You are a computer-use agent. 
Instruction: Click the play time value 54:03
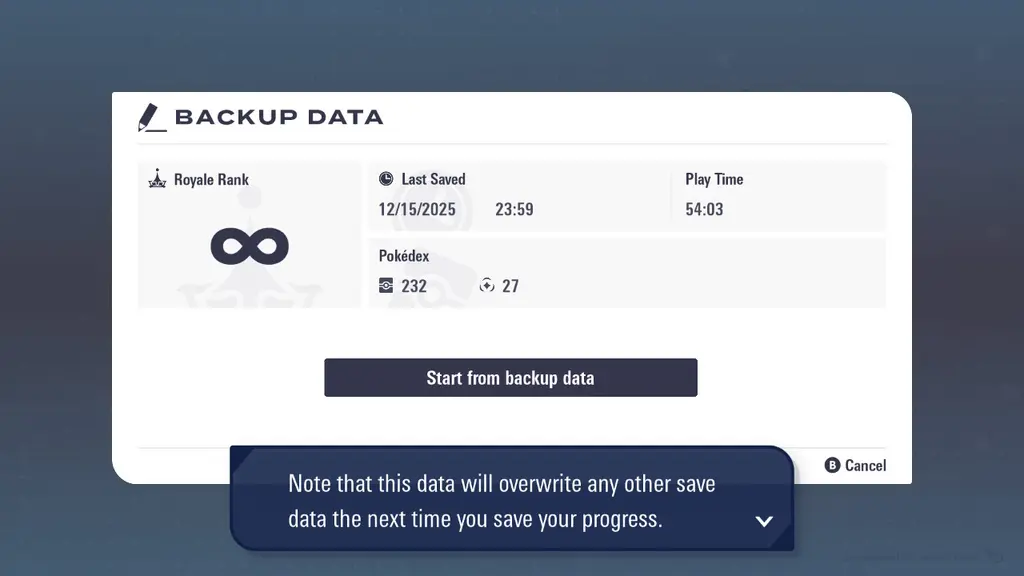(704, 209)
